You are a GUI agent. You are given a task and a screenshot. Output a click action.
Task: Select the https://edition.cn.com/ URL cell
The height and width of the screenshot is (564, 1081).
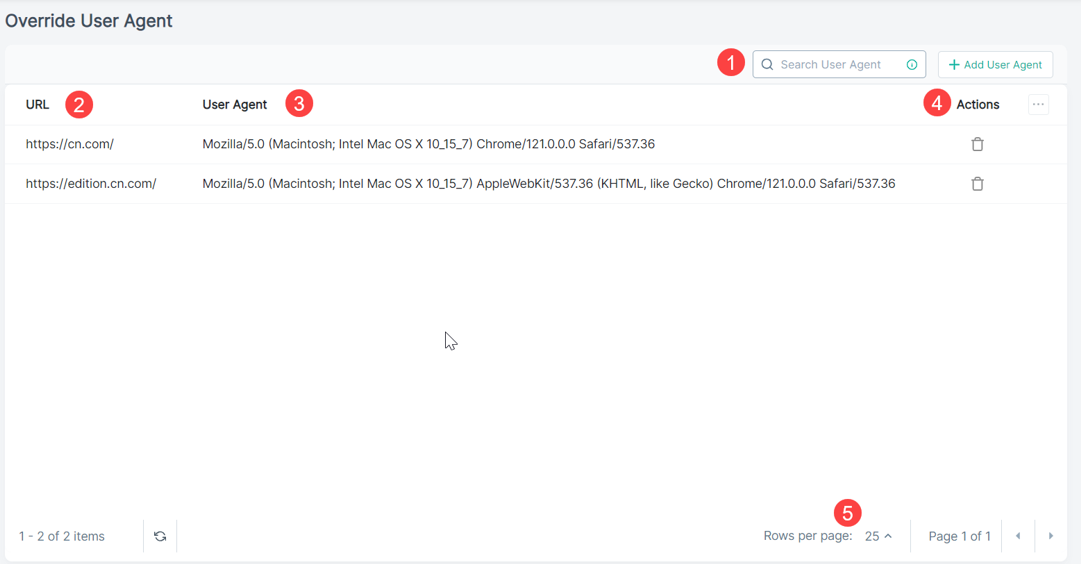(91, 184)
